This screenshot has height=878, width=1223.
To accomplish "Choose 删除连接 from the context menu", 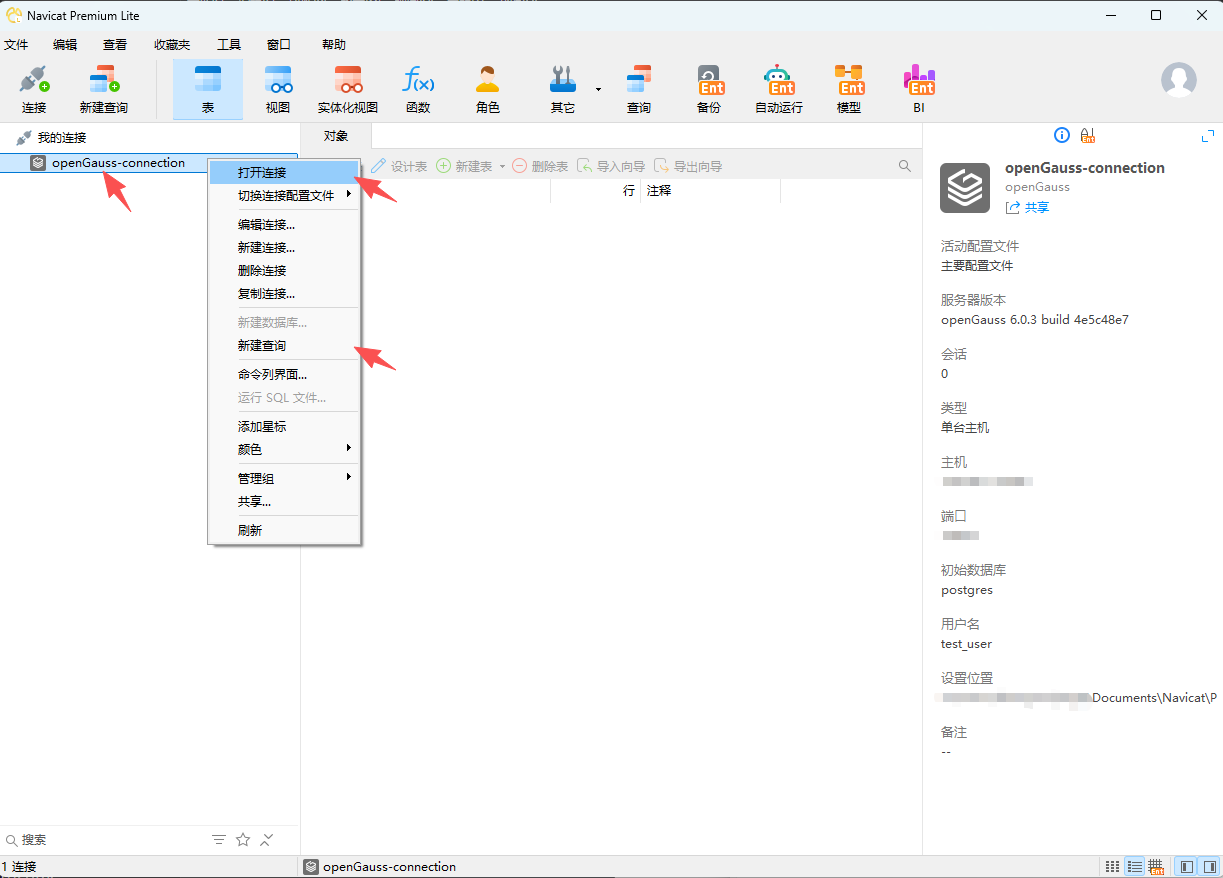I will 284,271.
